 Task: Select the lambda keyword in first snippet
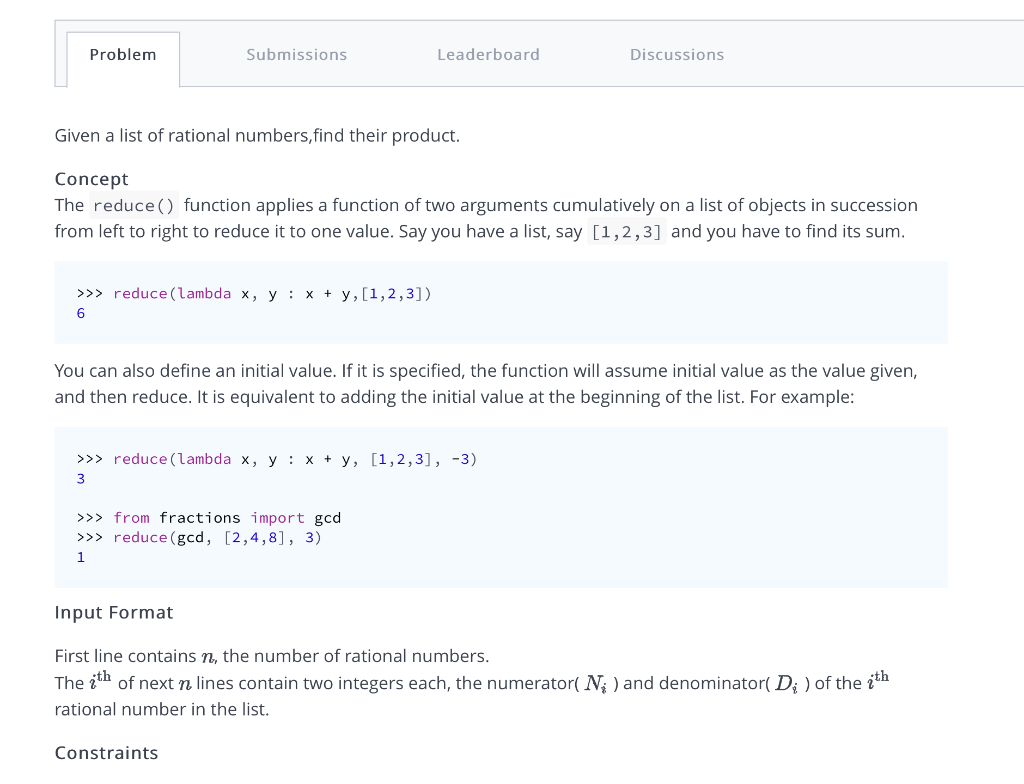point(204,293)
